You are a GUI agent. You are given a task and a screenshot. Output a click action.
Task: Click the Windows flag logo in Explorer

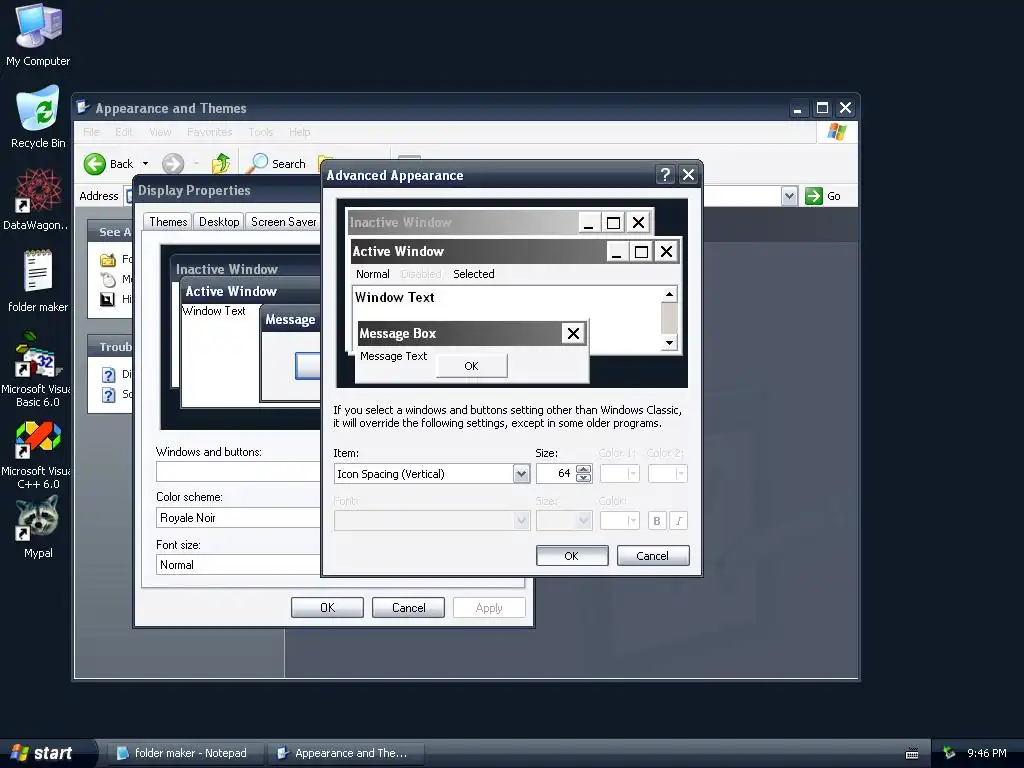pyautogui.click(x=837, y=132)
